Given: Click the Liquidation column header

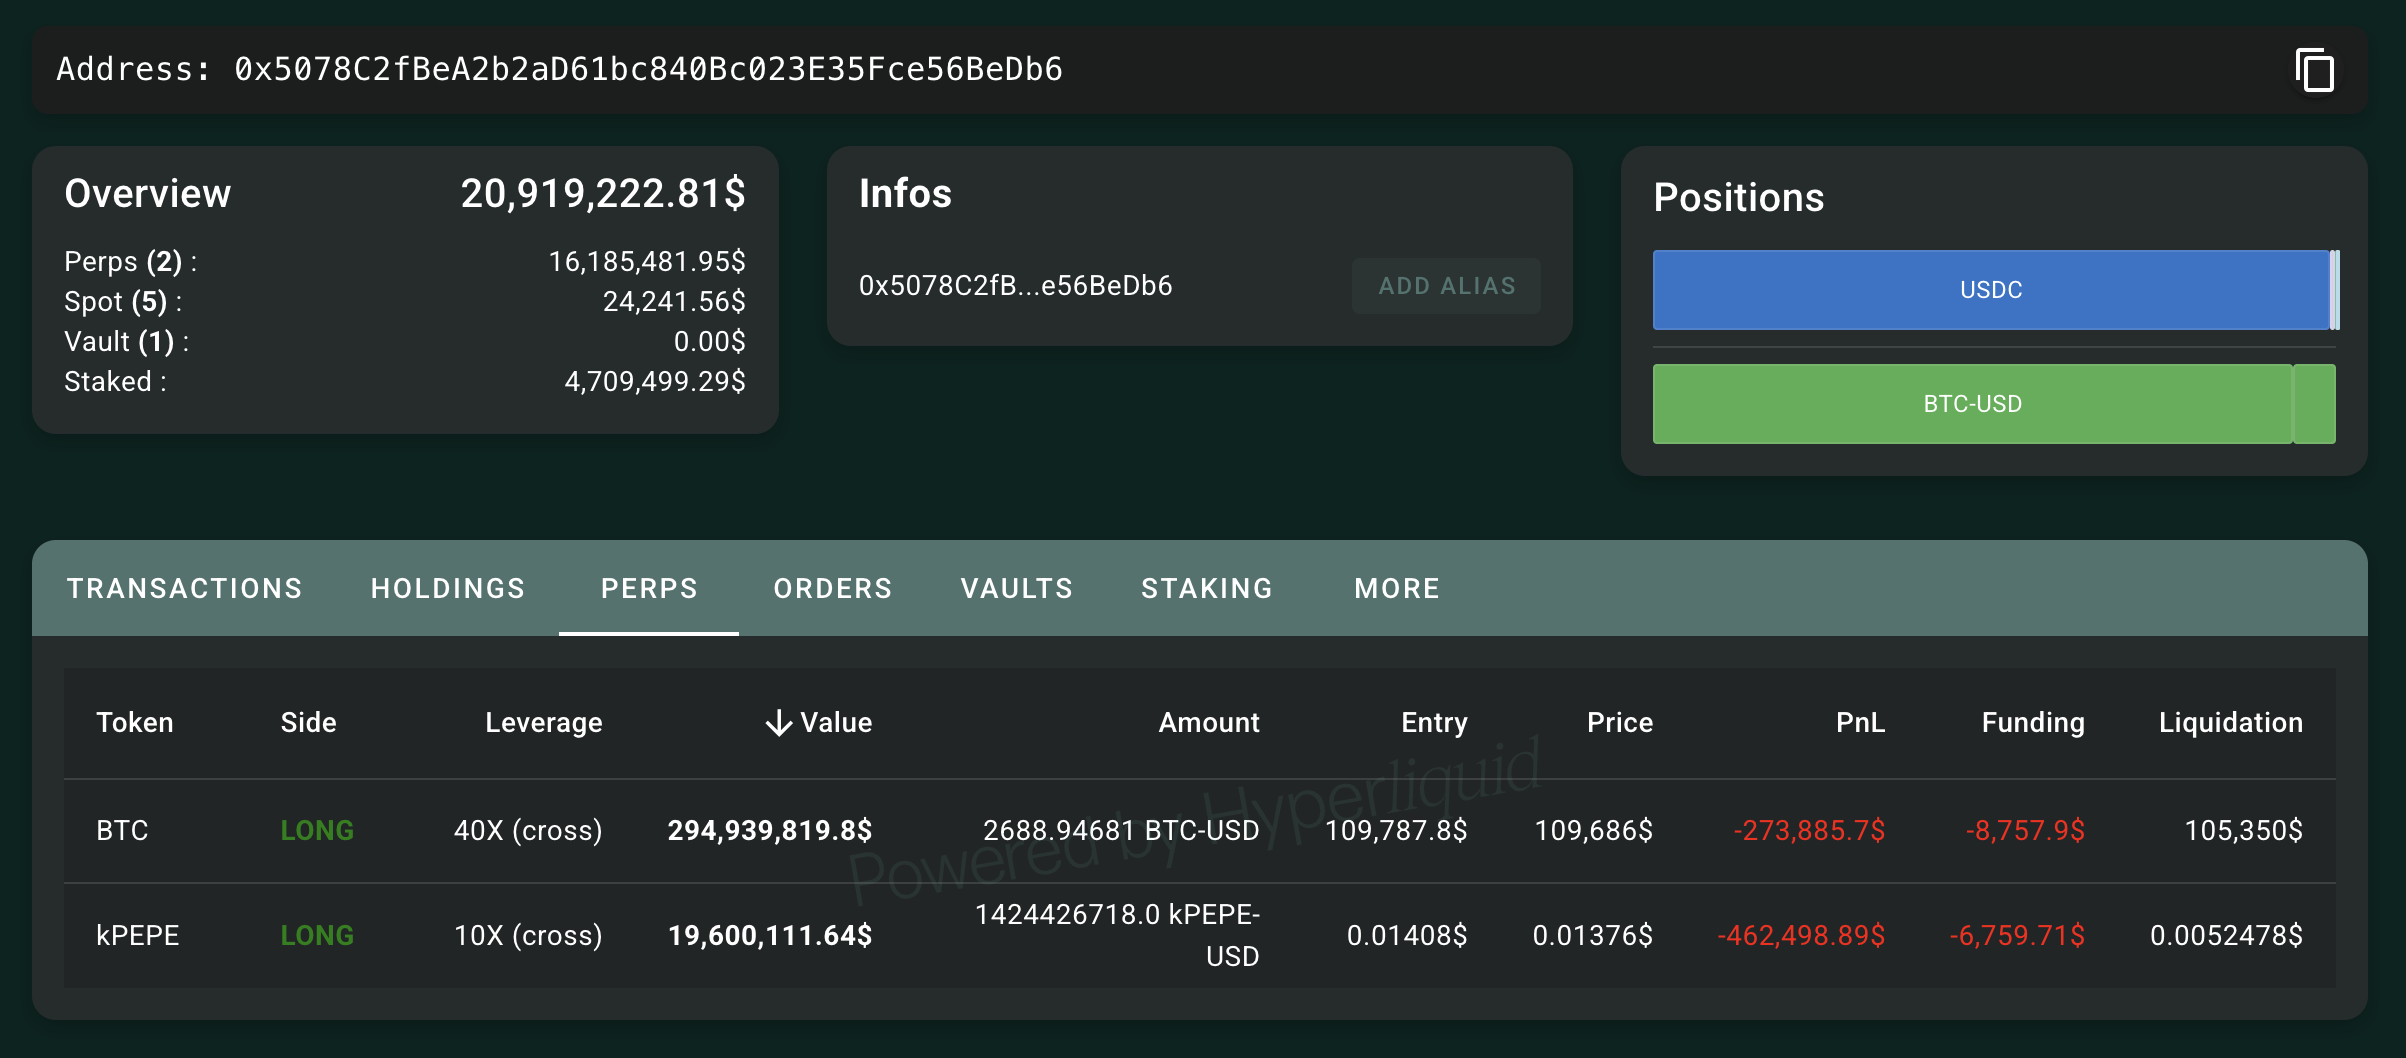Looking at the screenshot, I should 2229,722.
